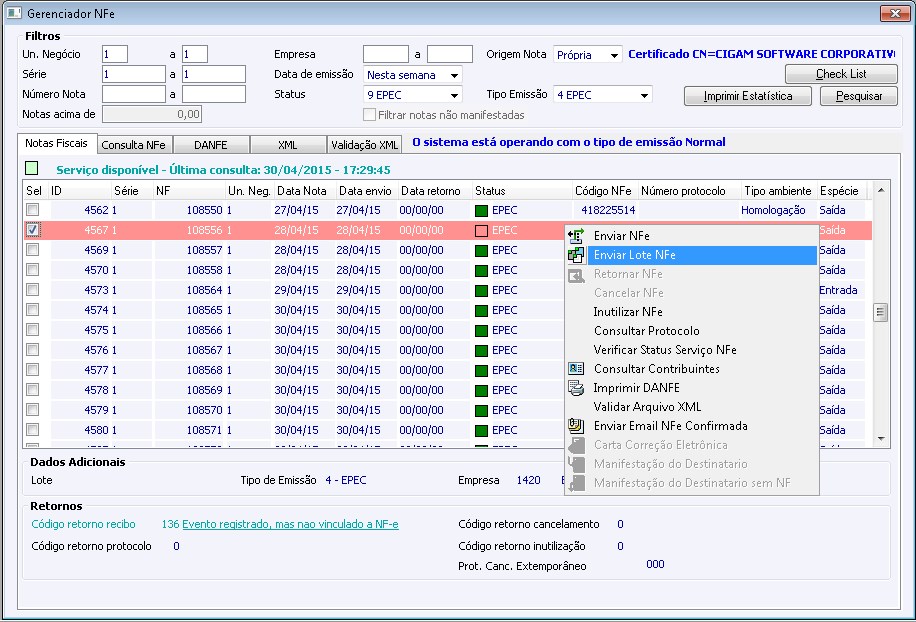The height and width of the screenshot is (622, 916).
Task: Expand the Tipo Emissão combo box
Action: [x=644, y=95]
